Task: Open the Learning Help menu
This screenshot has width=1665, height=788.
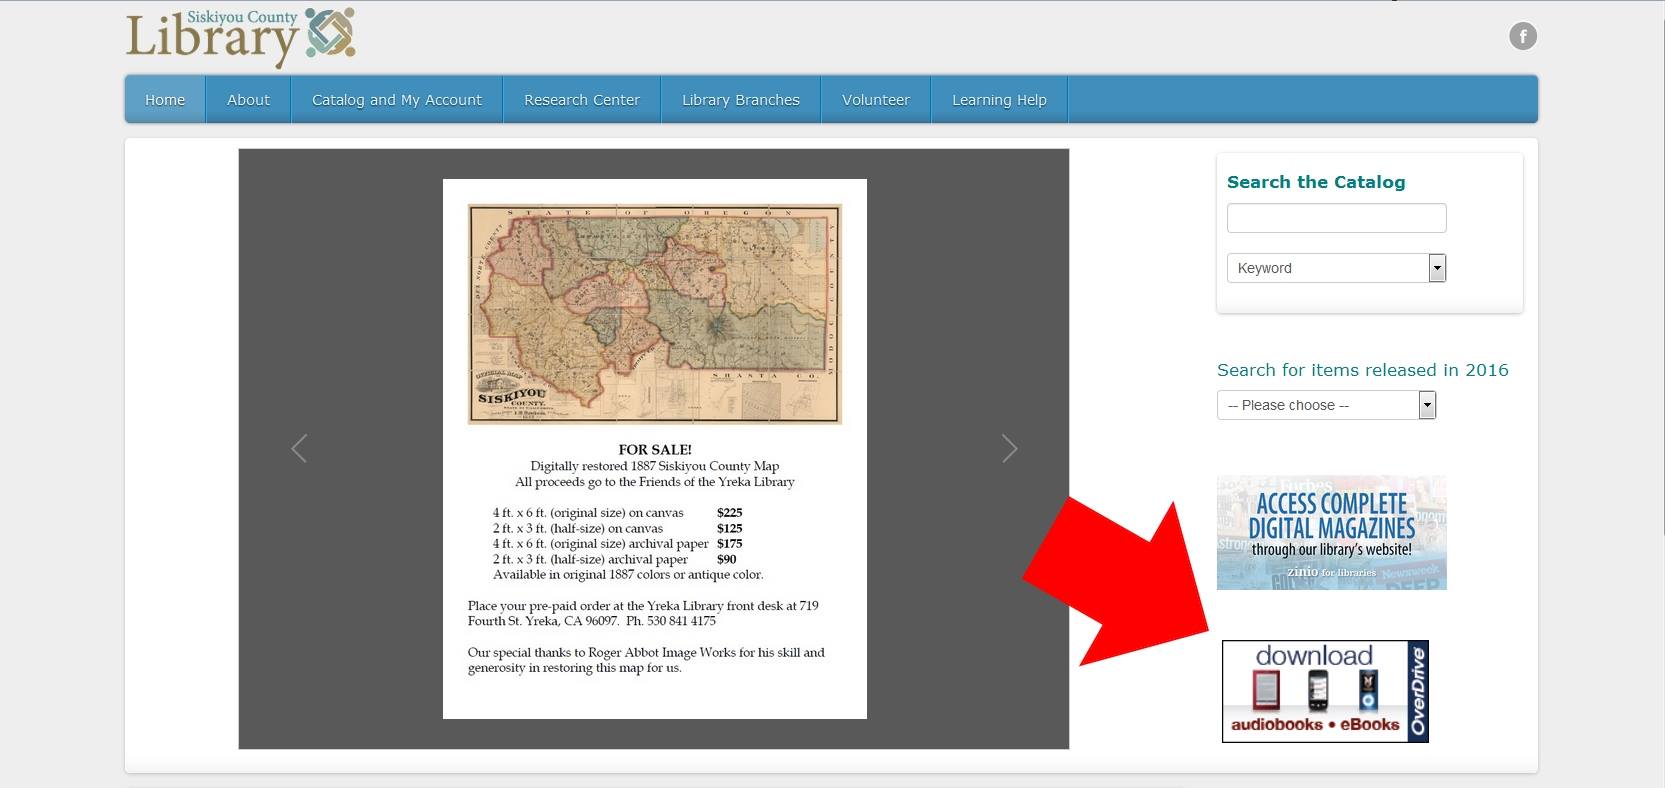Action: tap(999, 100)
